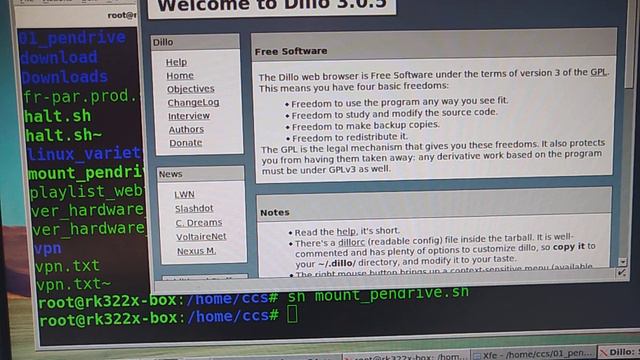Open the Nexus M. news link
The width and height of the screenshot is (640, 360).
click(x=196, y=251)
